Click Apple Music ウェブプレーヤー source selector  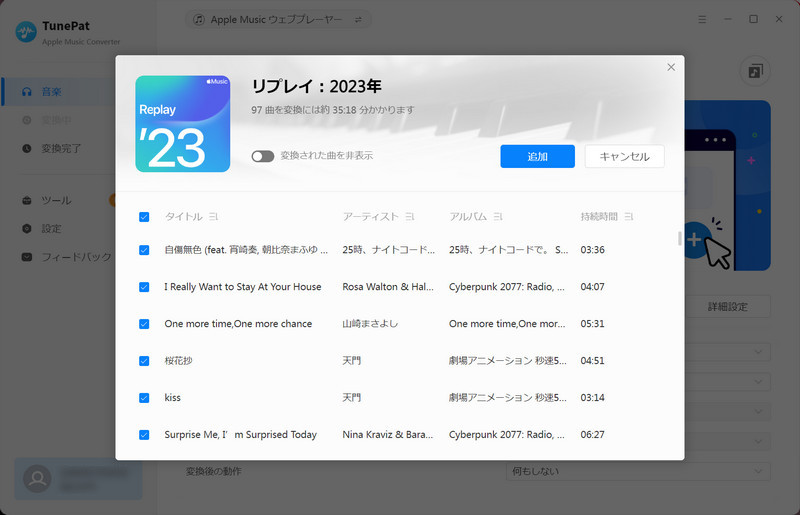[278, 19]
